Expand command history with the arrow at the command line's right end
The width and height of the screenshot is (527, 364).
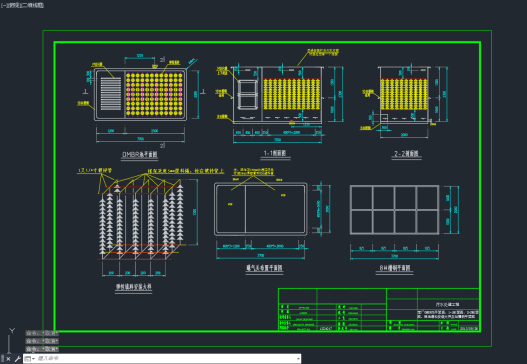[x=298, y=359]
